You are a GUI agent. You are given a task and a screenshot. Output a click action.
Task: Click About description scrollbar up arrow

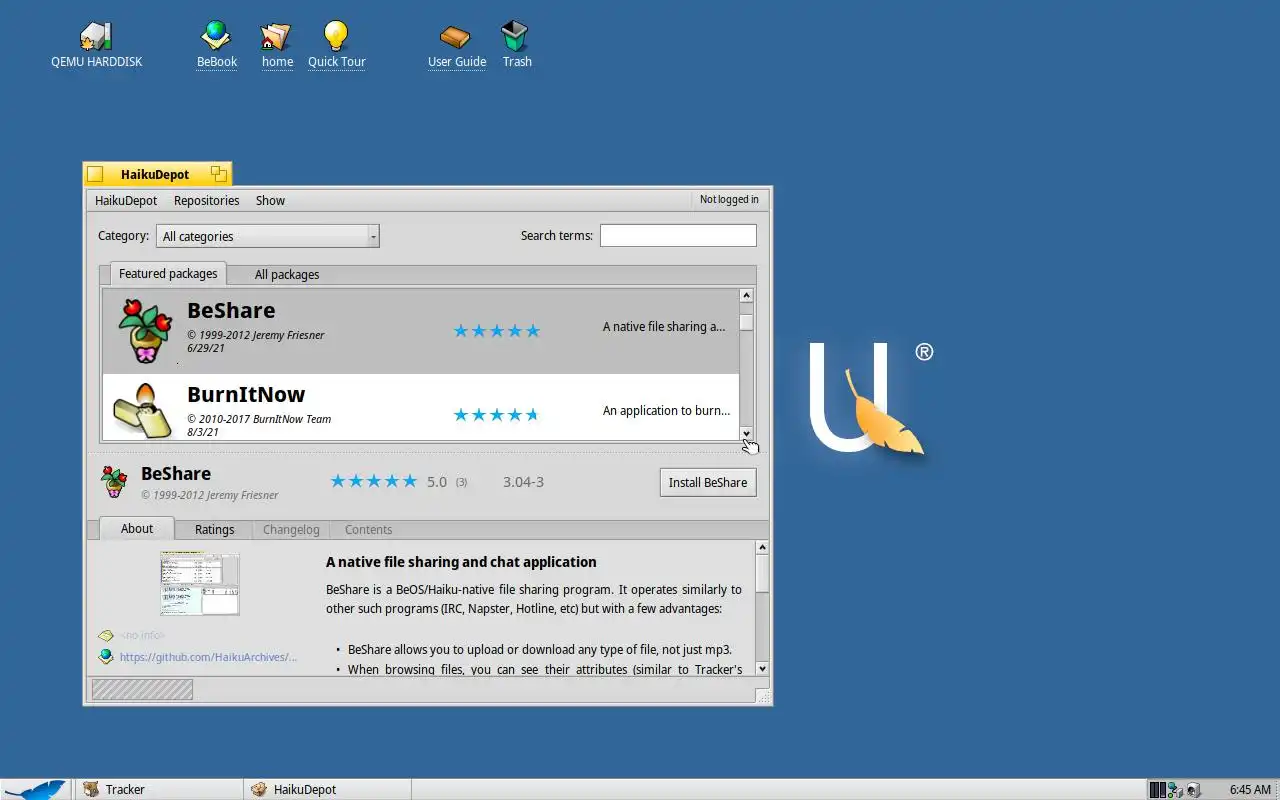tap(762, 547)
